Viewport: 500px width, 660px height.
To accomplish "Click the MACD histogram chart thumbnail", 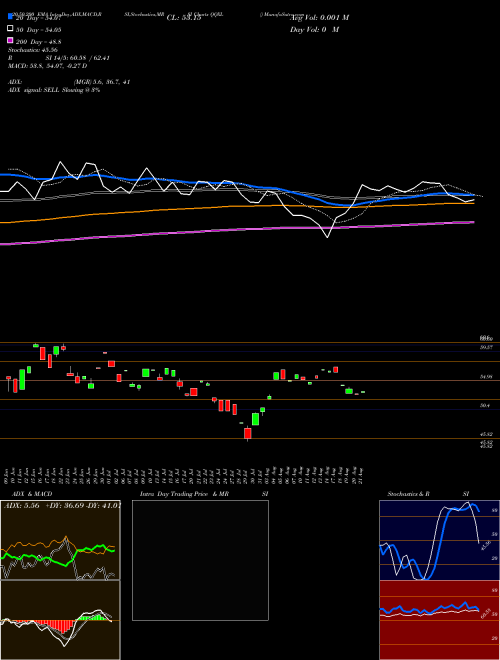I will click(x=60, y=620).
